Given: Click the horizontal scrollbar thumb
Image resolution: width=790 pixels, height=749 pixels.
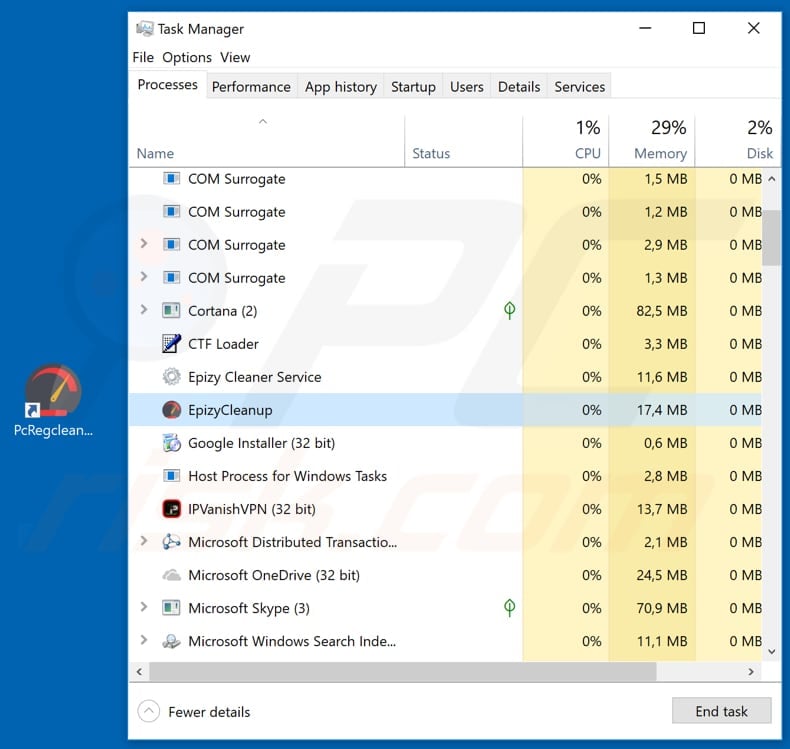Looking at the screenshot, I should (x=403, y=671).
